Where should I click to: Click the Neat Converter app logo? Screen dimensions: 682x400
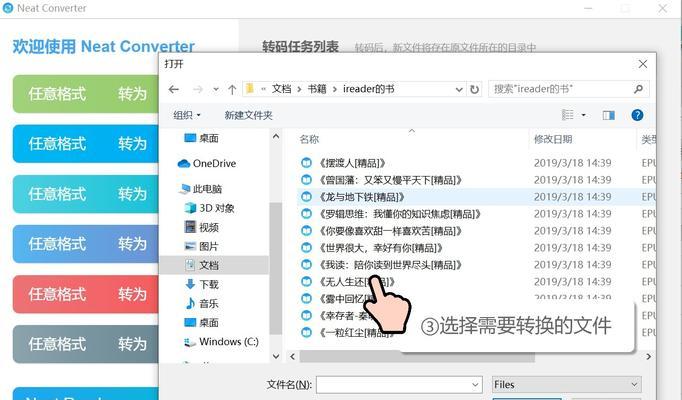point(7,8)
